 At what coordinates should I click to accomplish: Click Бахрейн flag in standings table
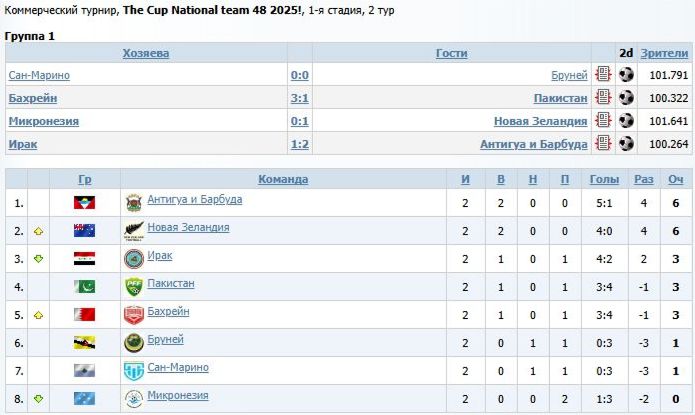click(85, 315)
